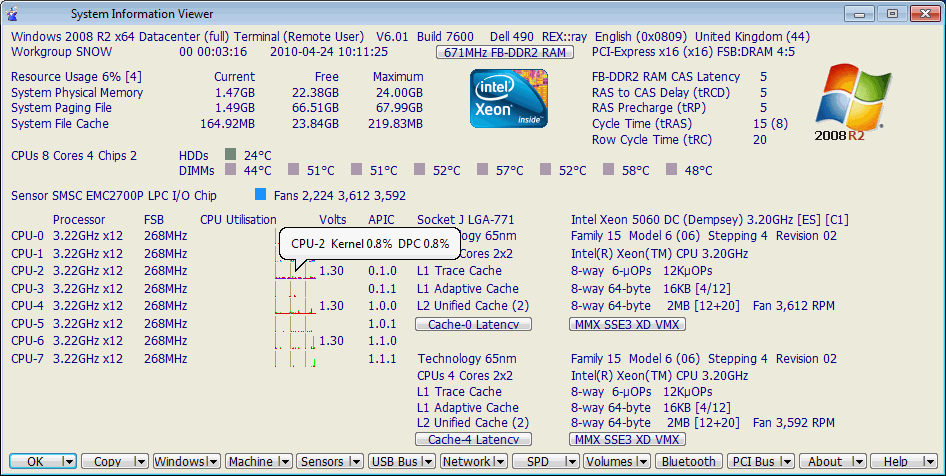946x476 pixels.
Task: Open the PCI Bus dropdown arrow
Action: click(787, 462)
